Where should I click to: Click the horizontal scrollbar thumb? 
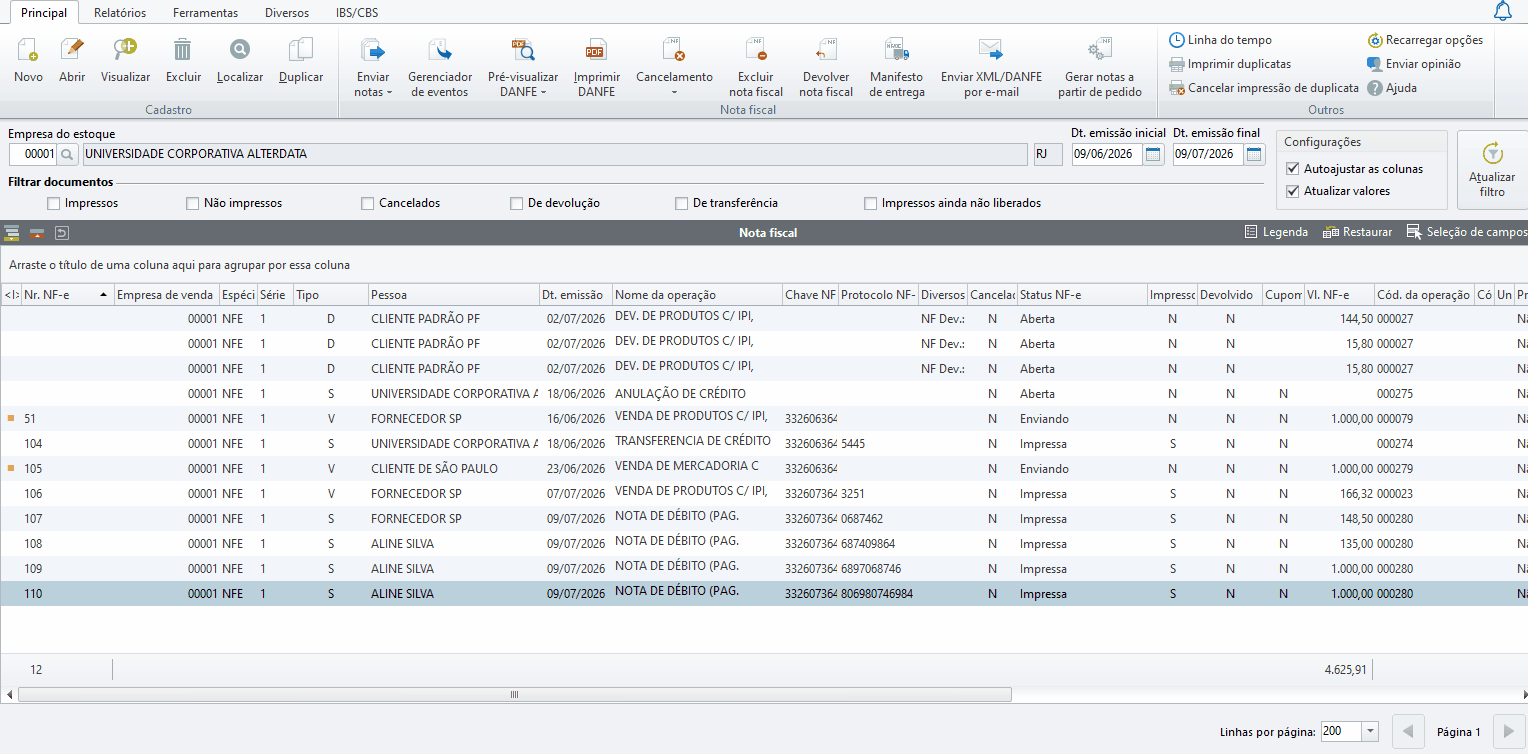515,694
